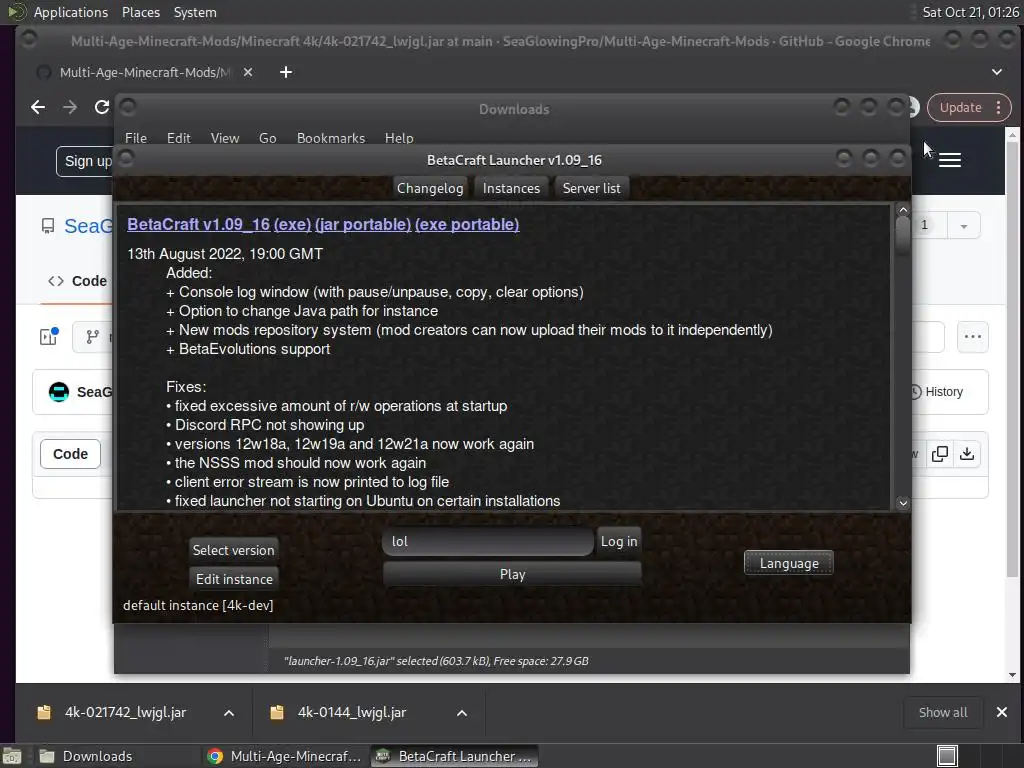Open the Places menu in the top panel
The height and width of the screenshot is (768, 1024).
coord(140,12)
